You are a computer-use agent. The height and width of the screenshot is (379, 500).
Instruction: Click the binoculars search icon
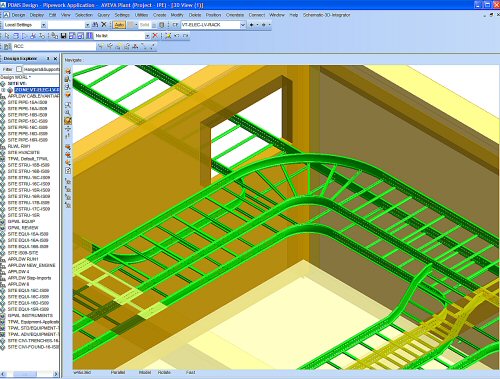[95, 25]
